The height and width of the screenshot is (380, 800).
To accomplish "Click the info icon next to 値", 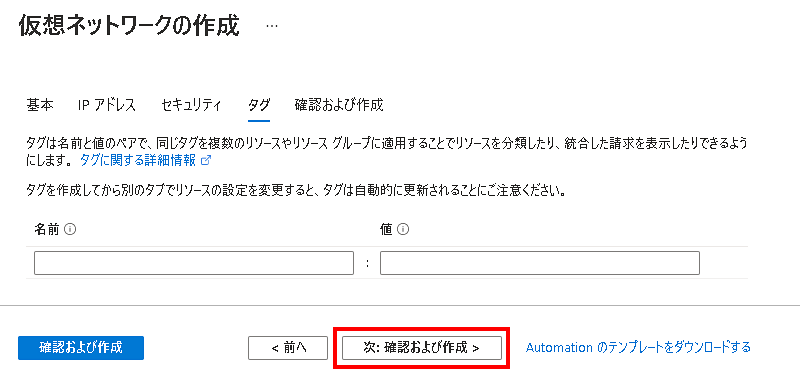I will (403, 230).
